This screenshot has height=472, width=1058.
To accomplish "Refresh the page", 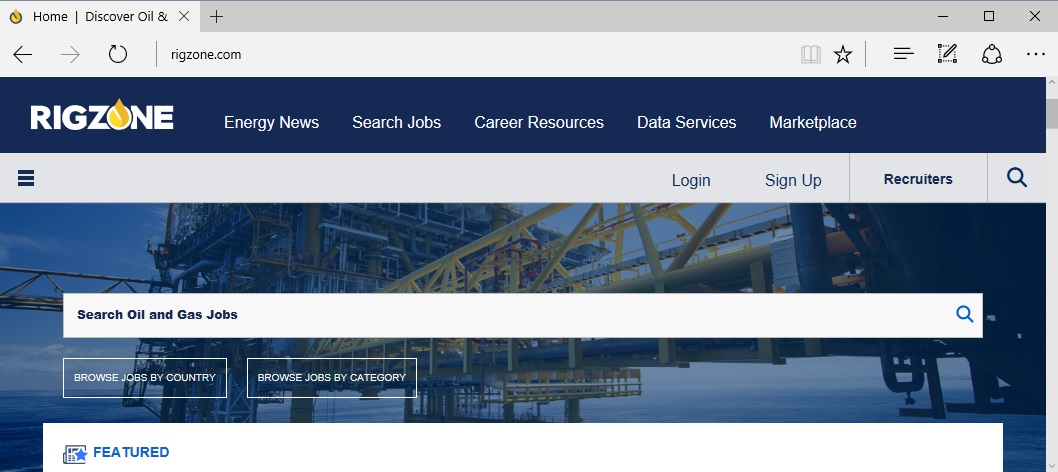I will click(117, 54).
